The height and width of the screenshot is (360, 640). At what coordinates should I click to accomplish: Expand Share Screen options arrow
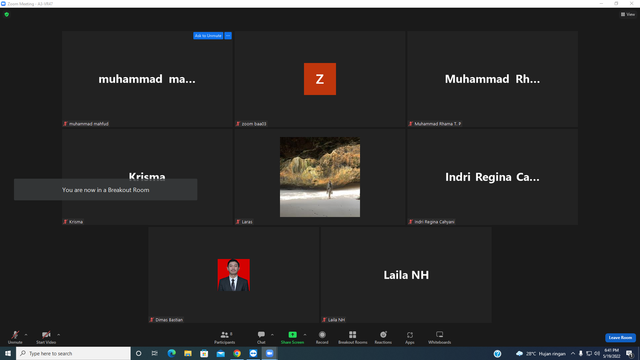point(305,335)
